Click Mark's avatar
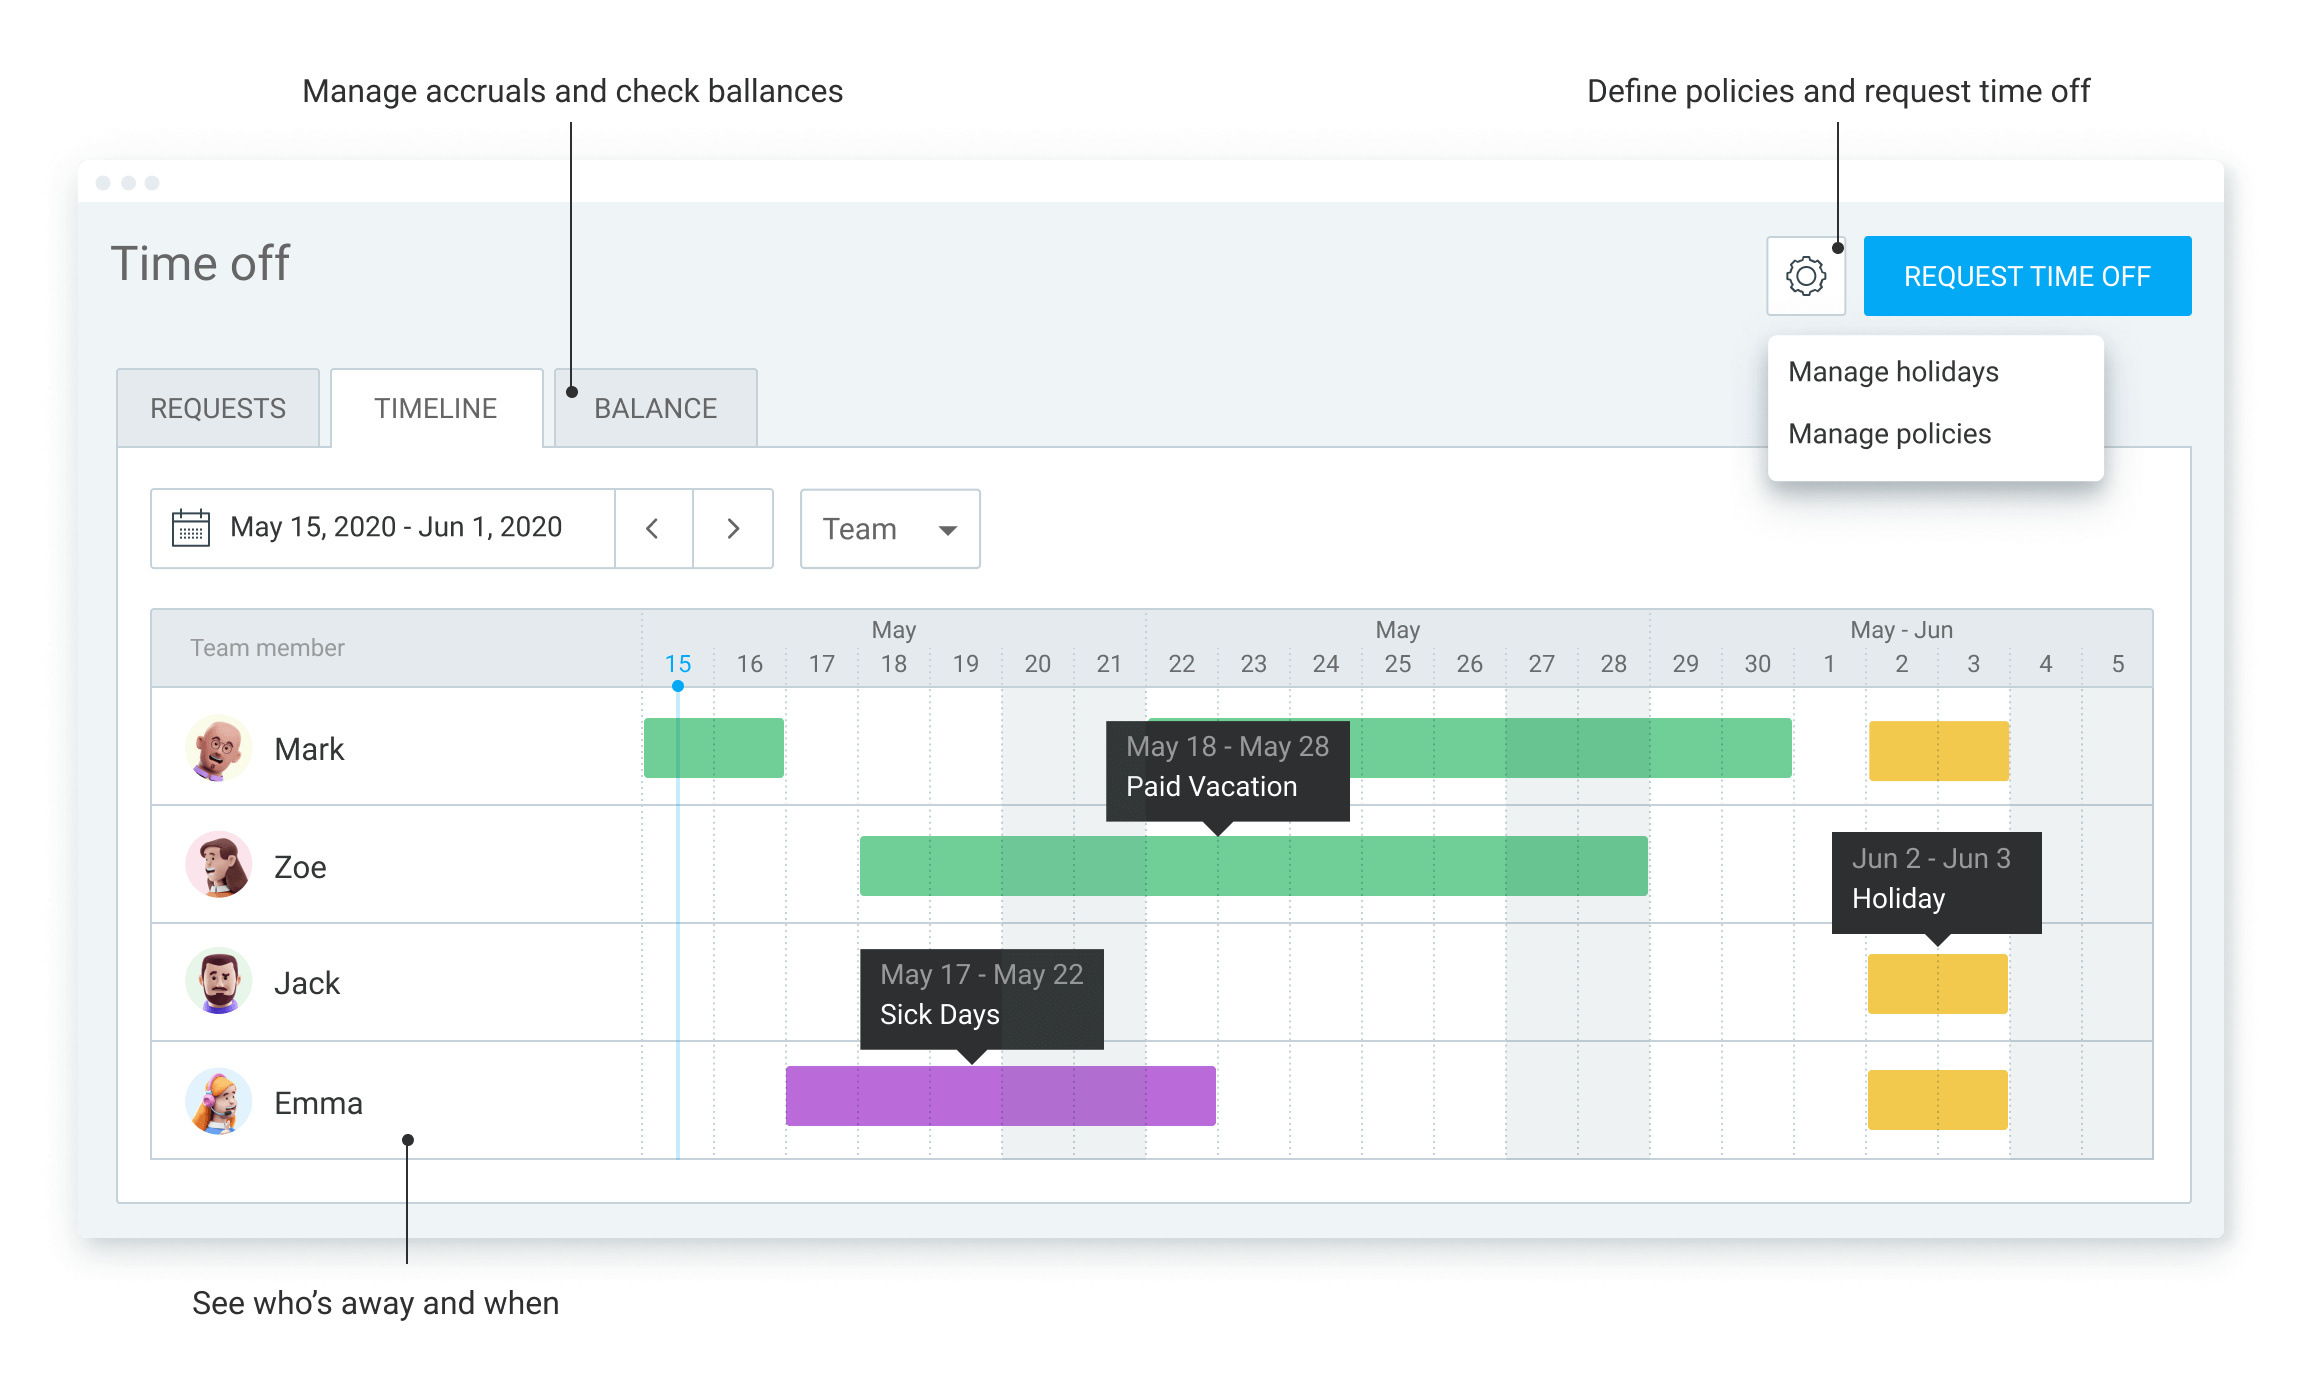The image size is (2300, 1398). (x=218, y=748)
